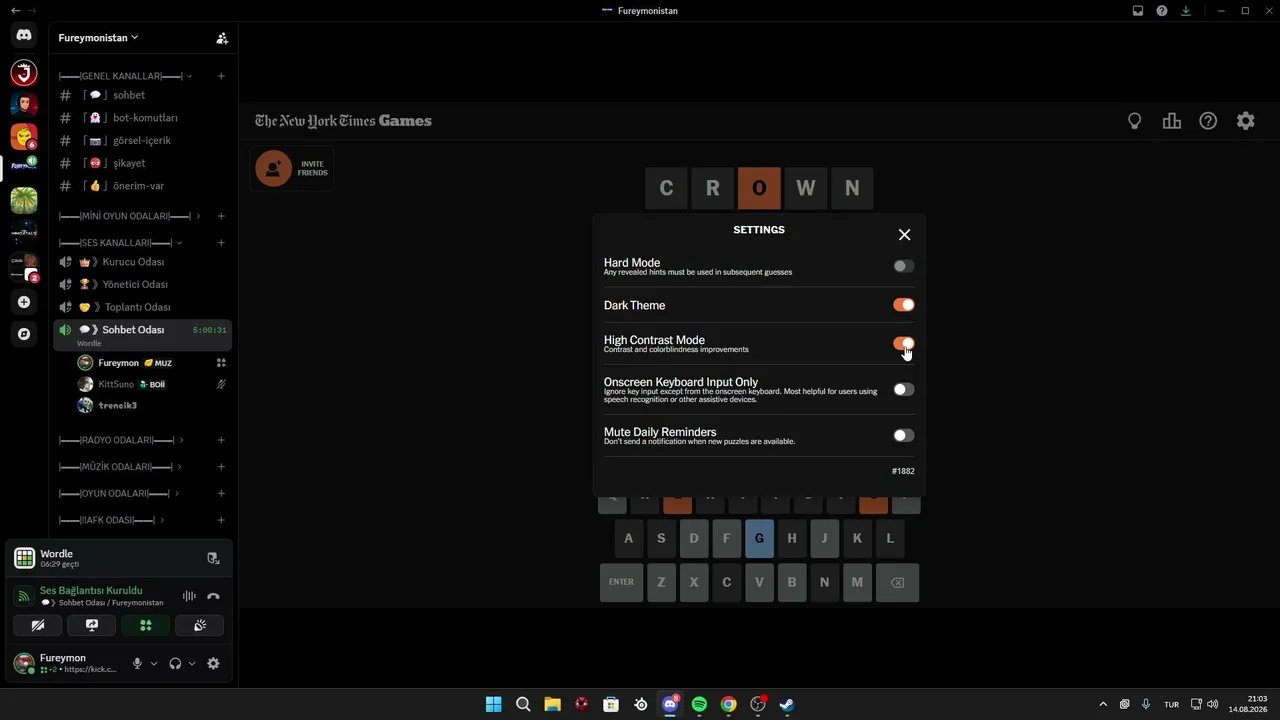Image resolution: width=1280 pixels, height=720 pixels.
Task: Mute microphone in user panel
Action: point(138,663)
